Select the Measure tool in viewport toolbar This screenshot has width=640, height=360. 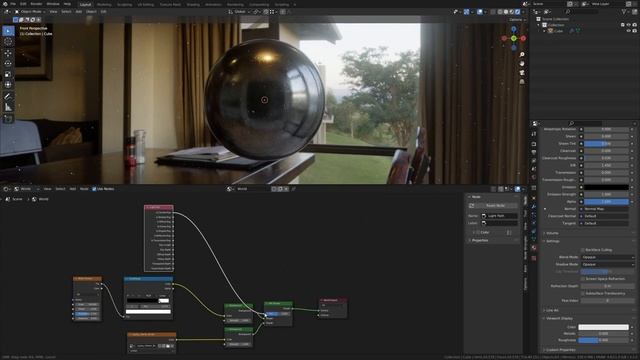coord(8,107)
